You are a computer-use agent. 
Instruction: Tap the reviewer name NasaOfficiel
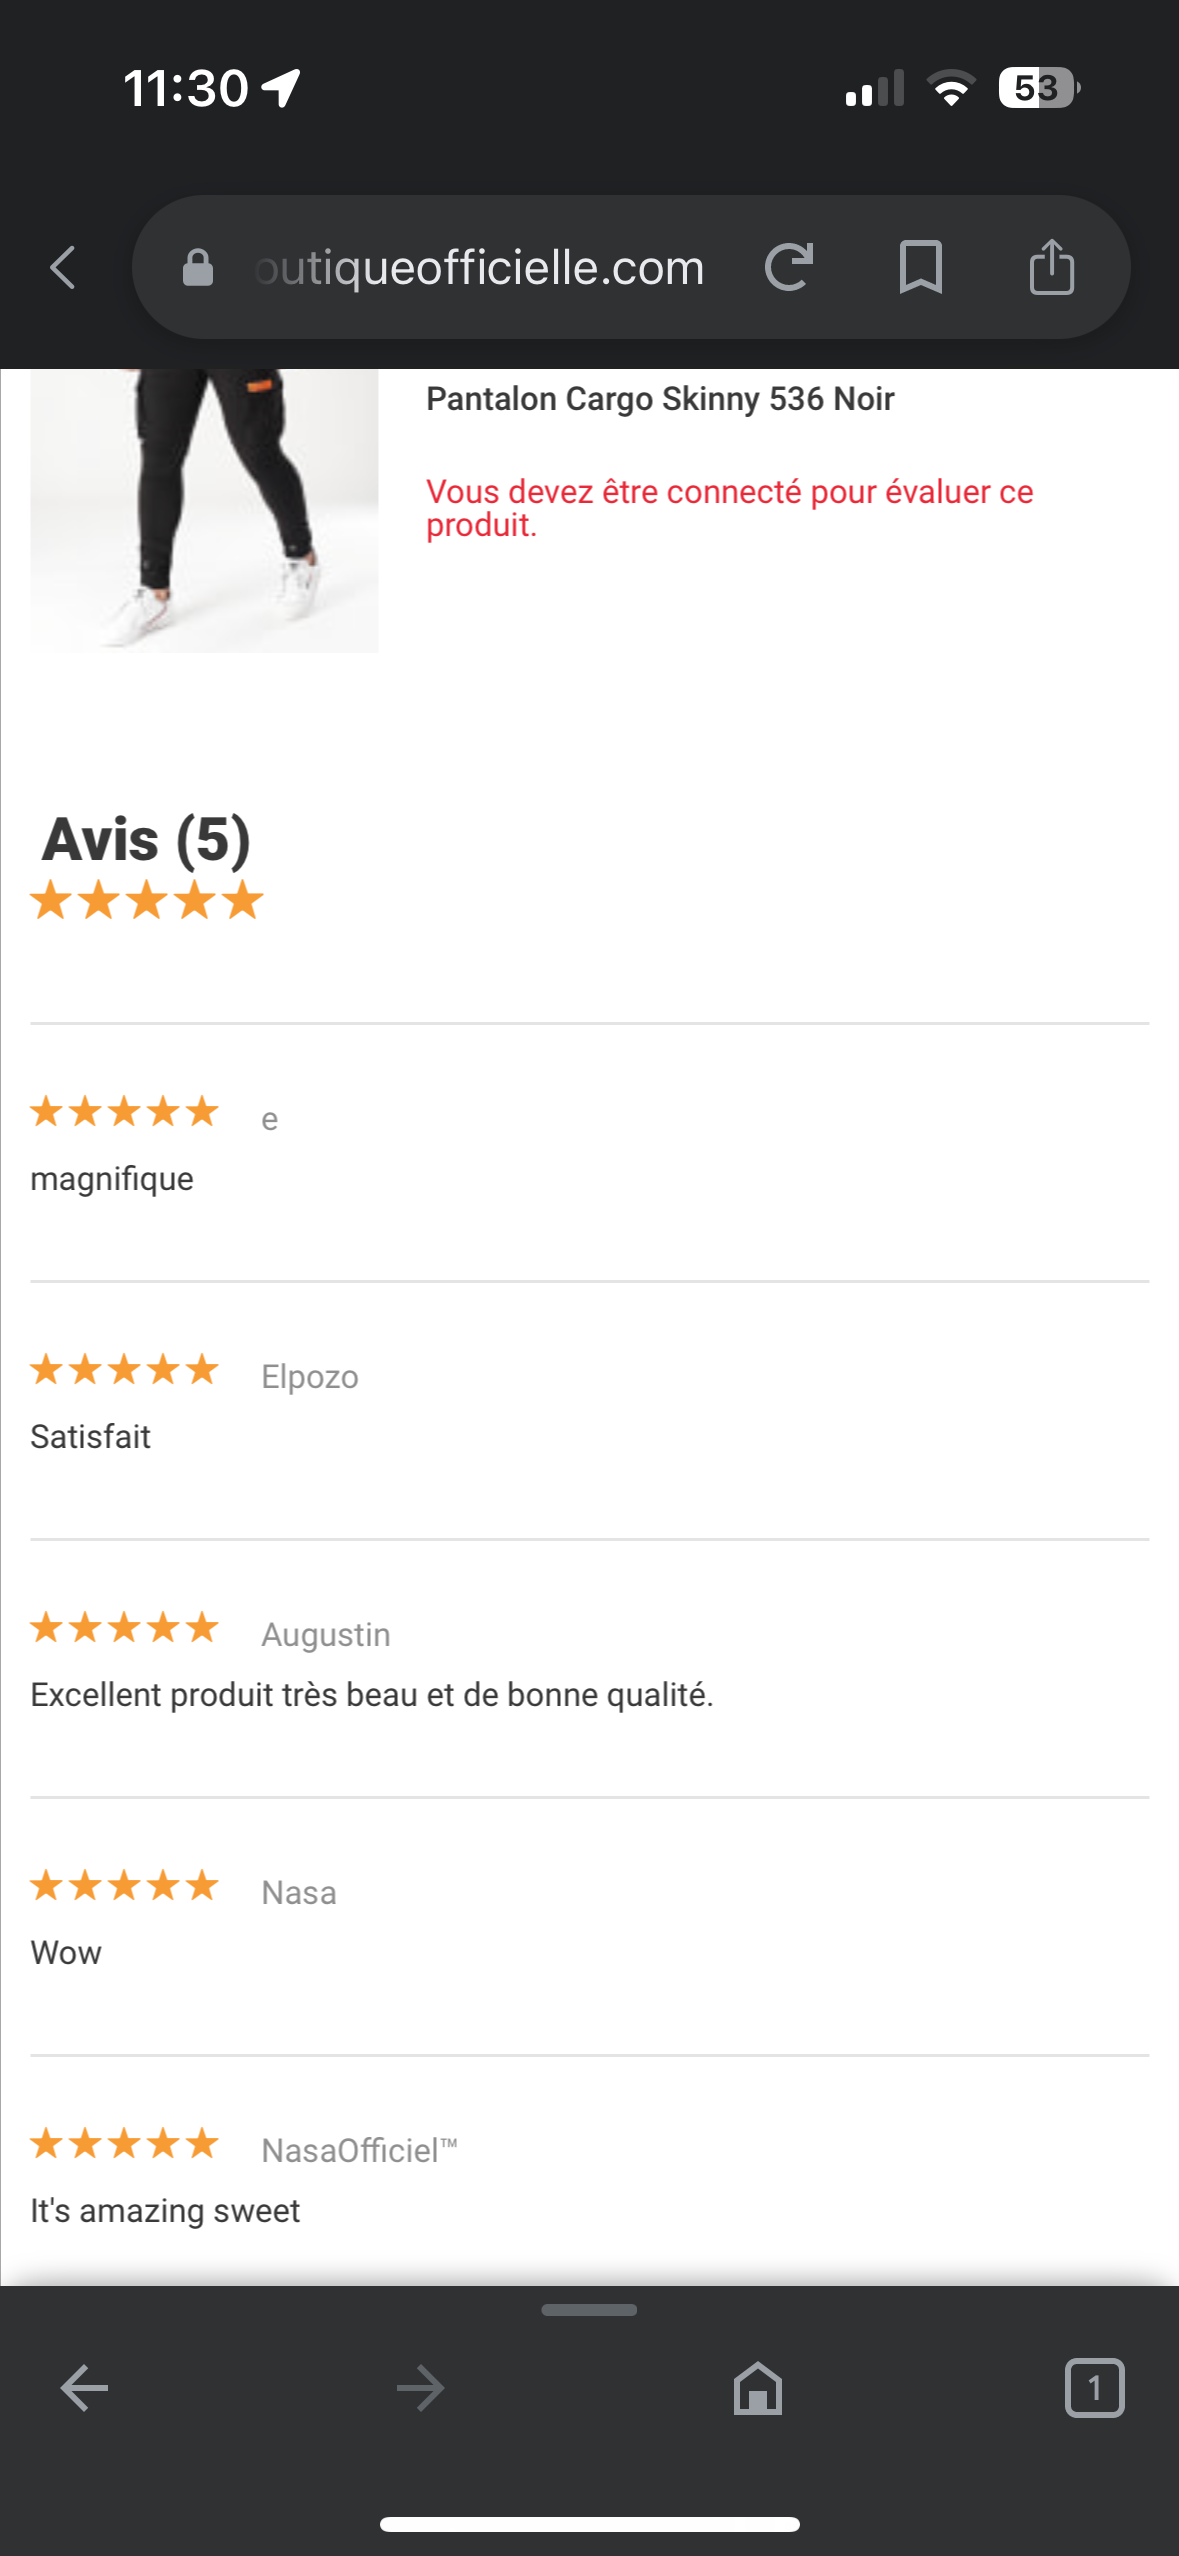359,2150
